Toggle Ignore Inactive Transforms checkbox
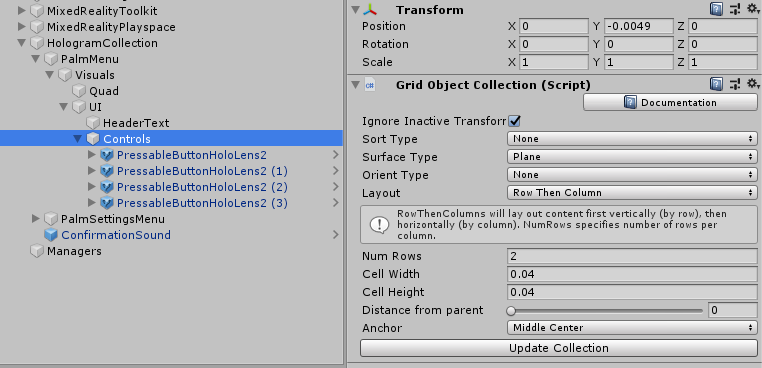The width and height of the screenshot is (762, 368). coord(514,121)
